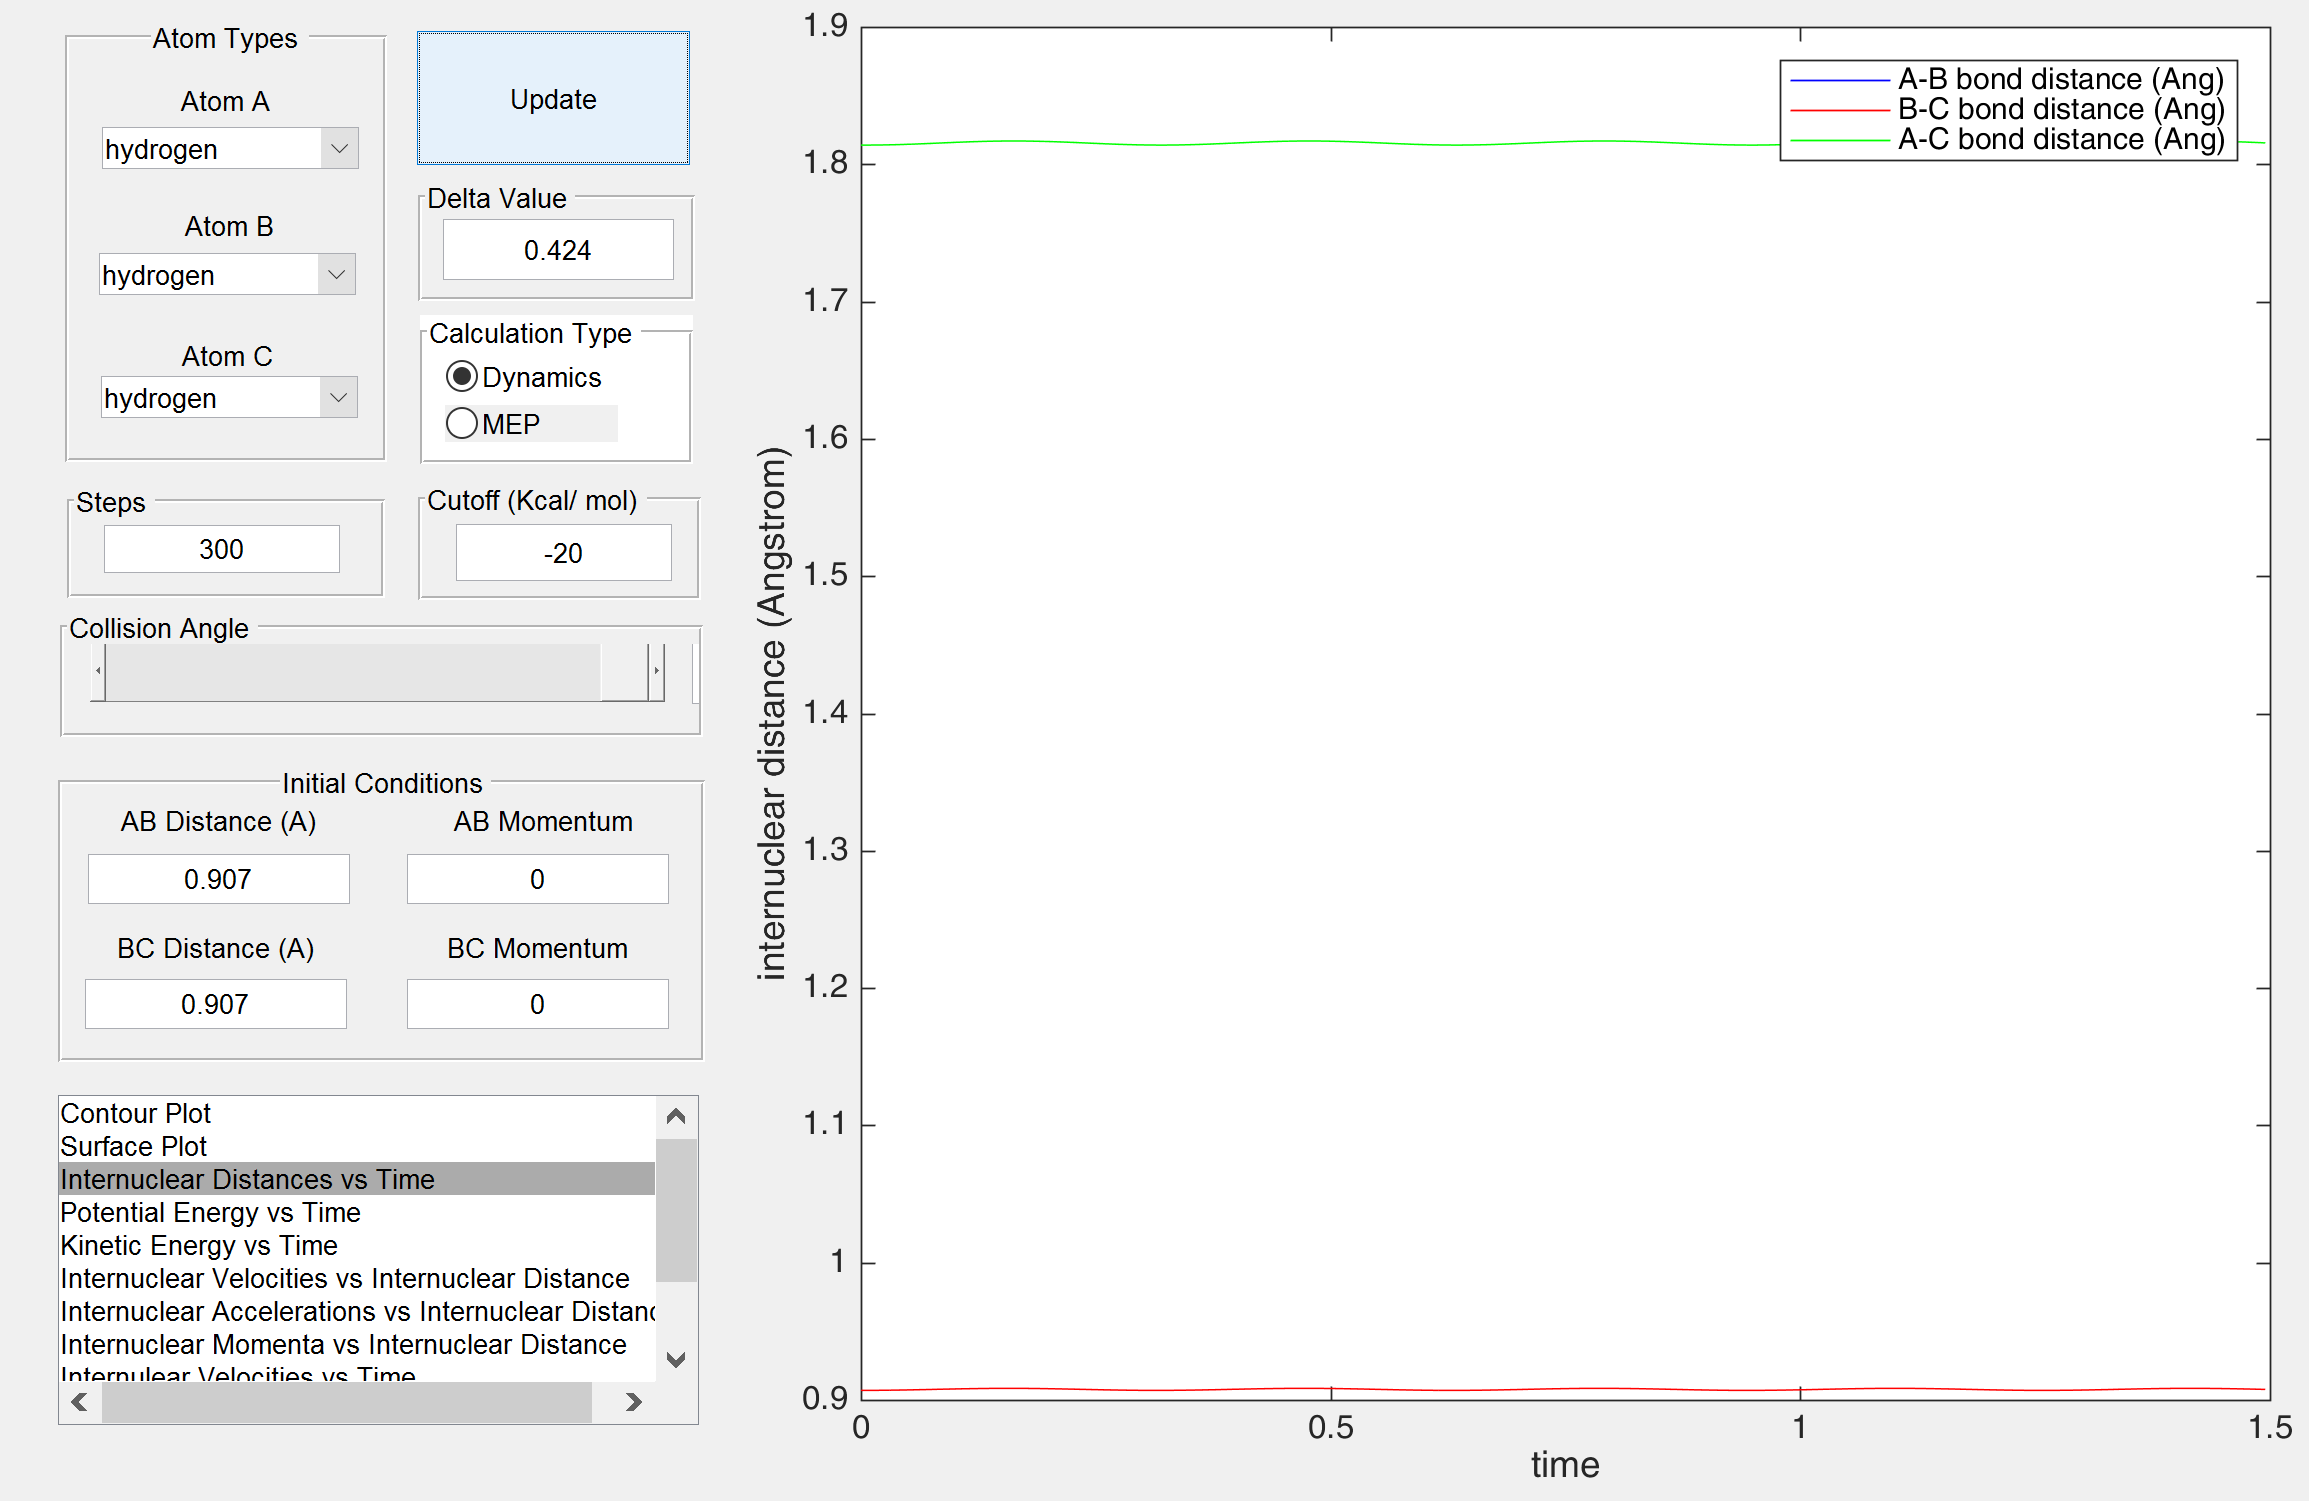Screen dimensions: 2309x1501
Task: Click the AB Momentum input field
Action: point(537,879)
